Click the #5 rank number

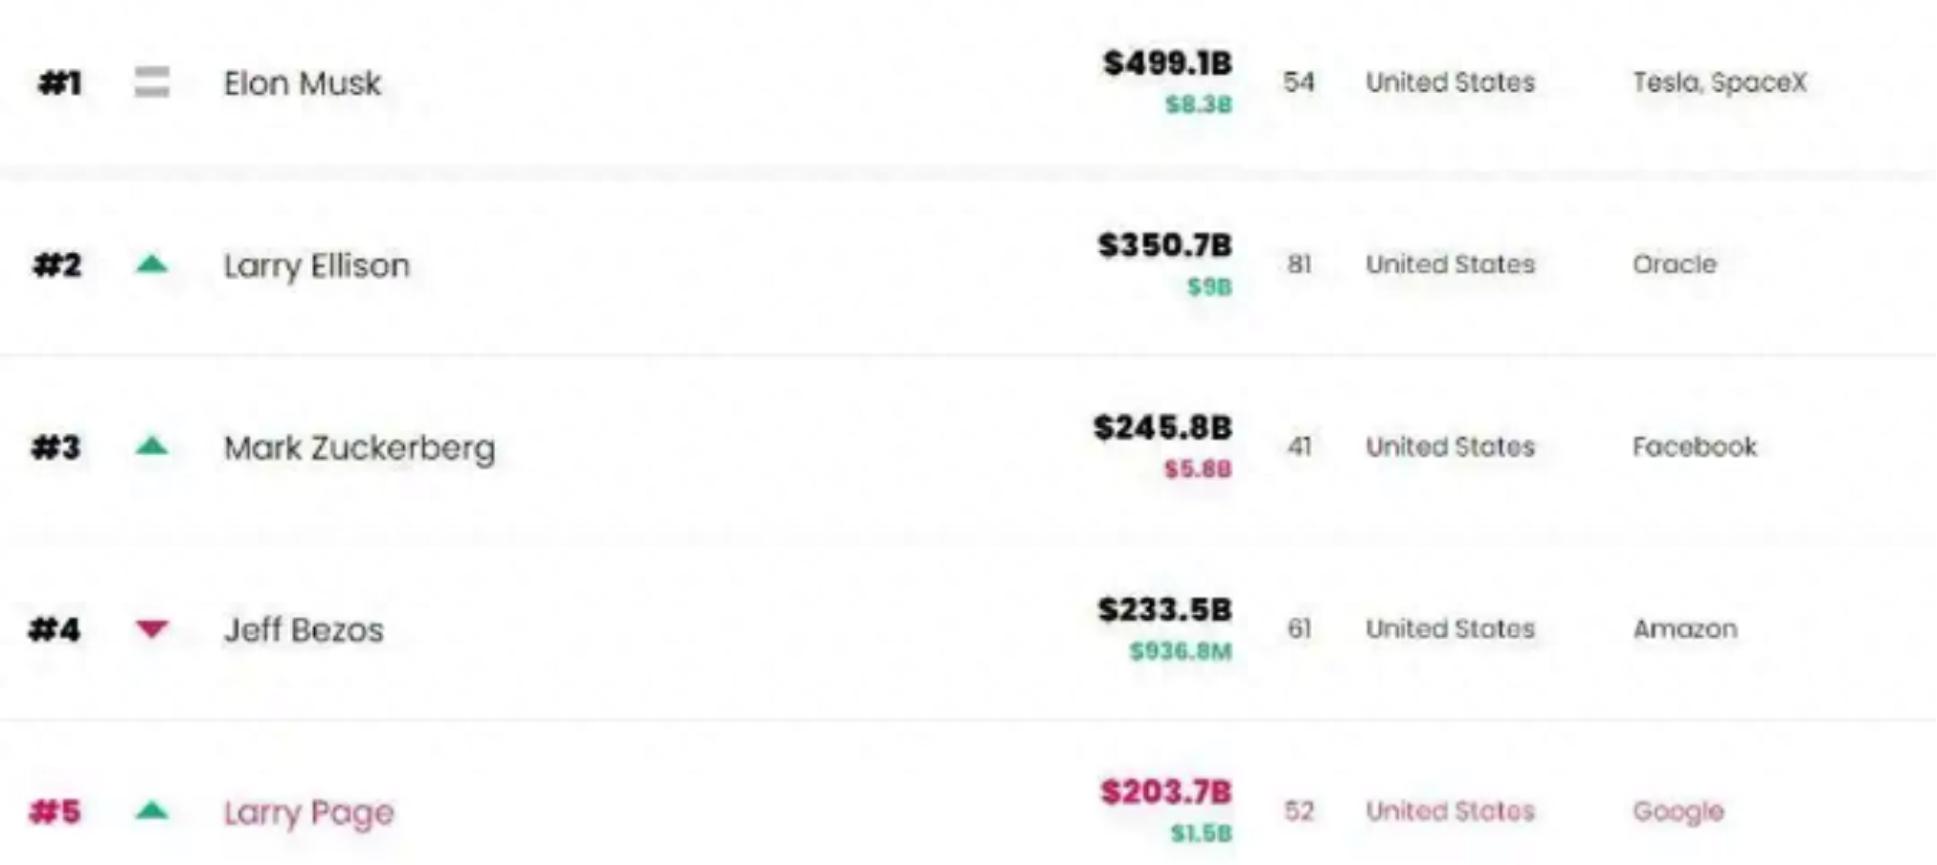[x=55, y=811]
